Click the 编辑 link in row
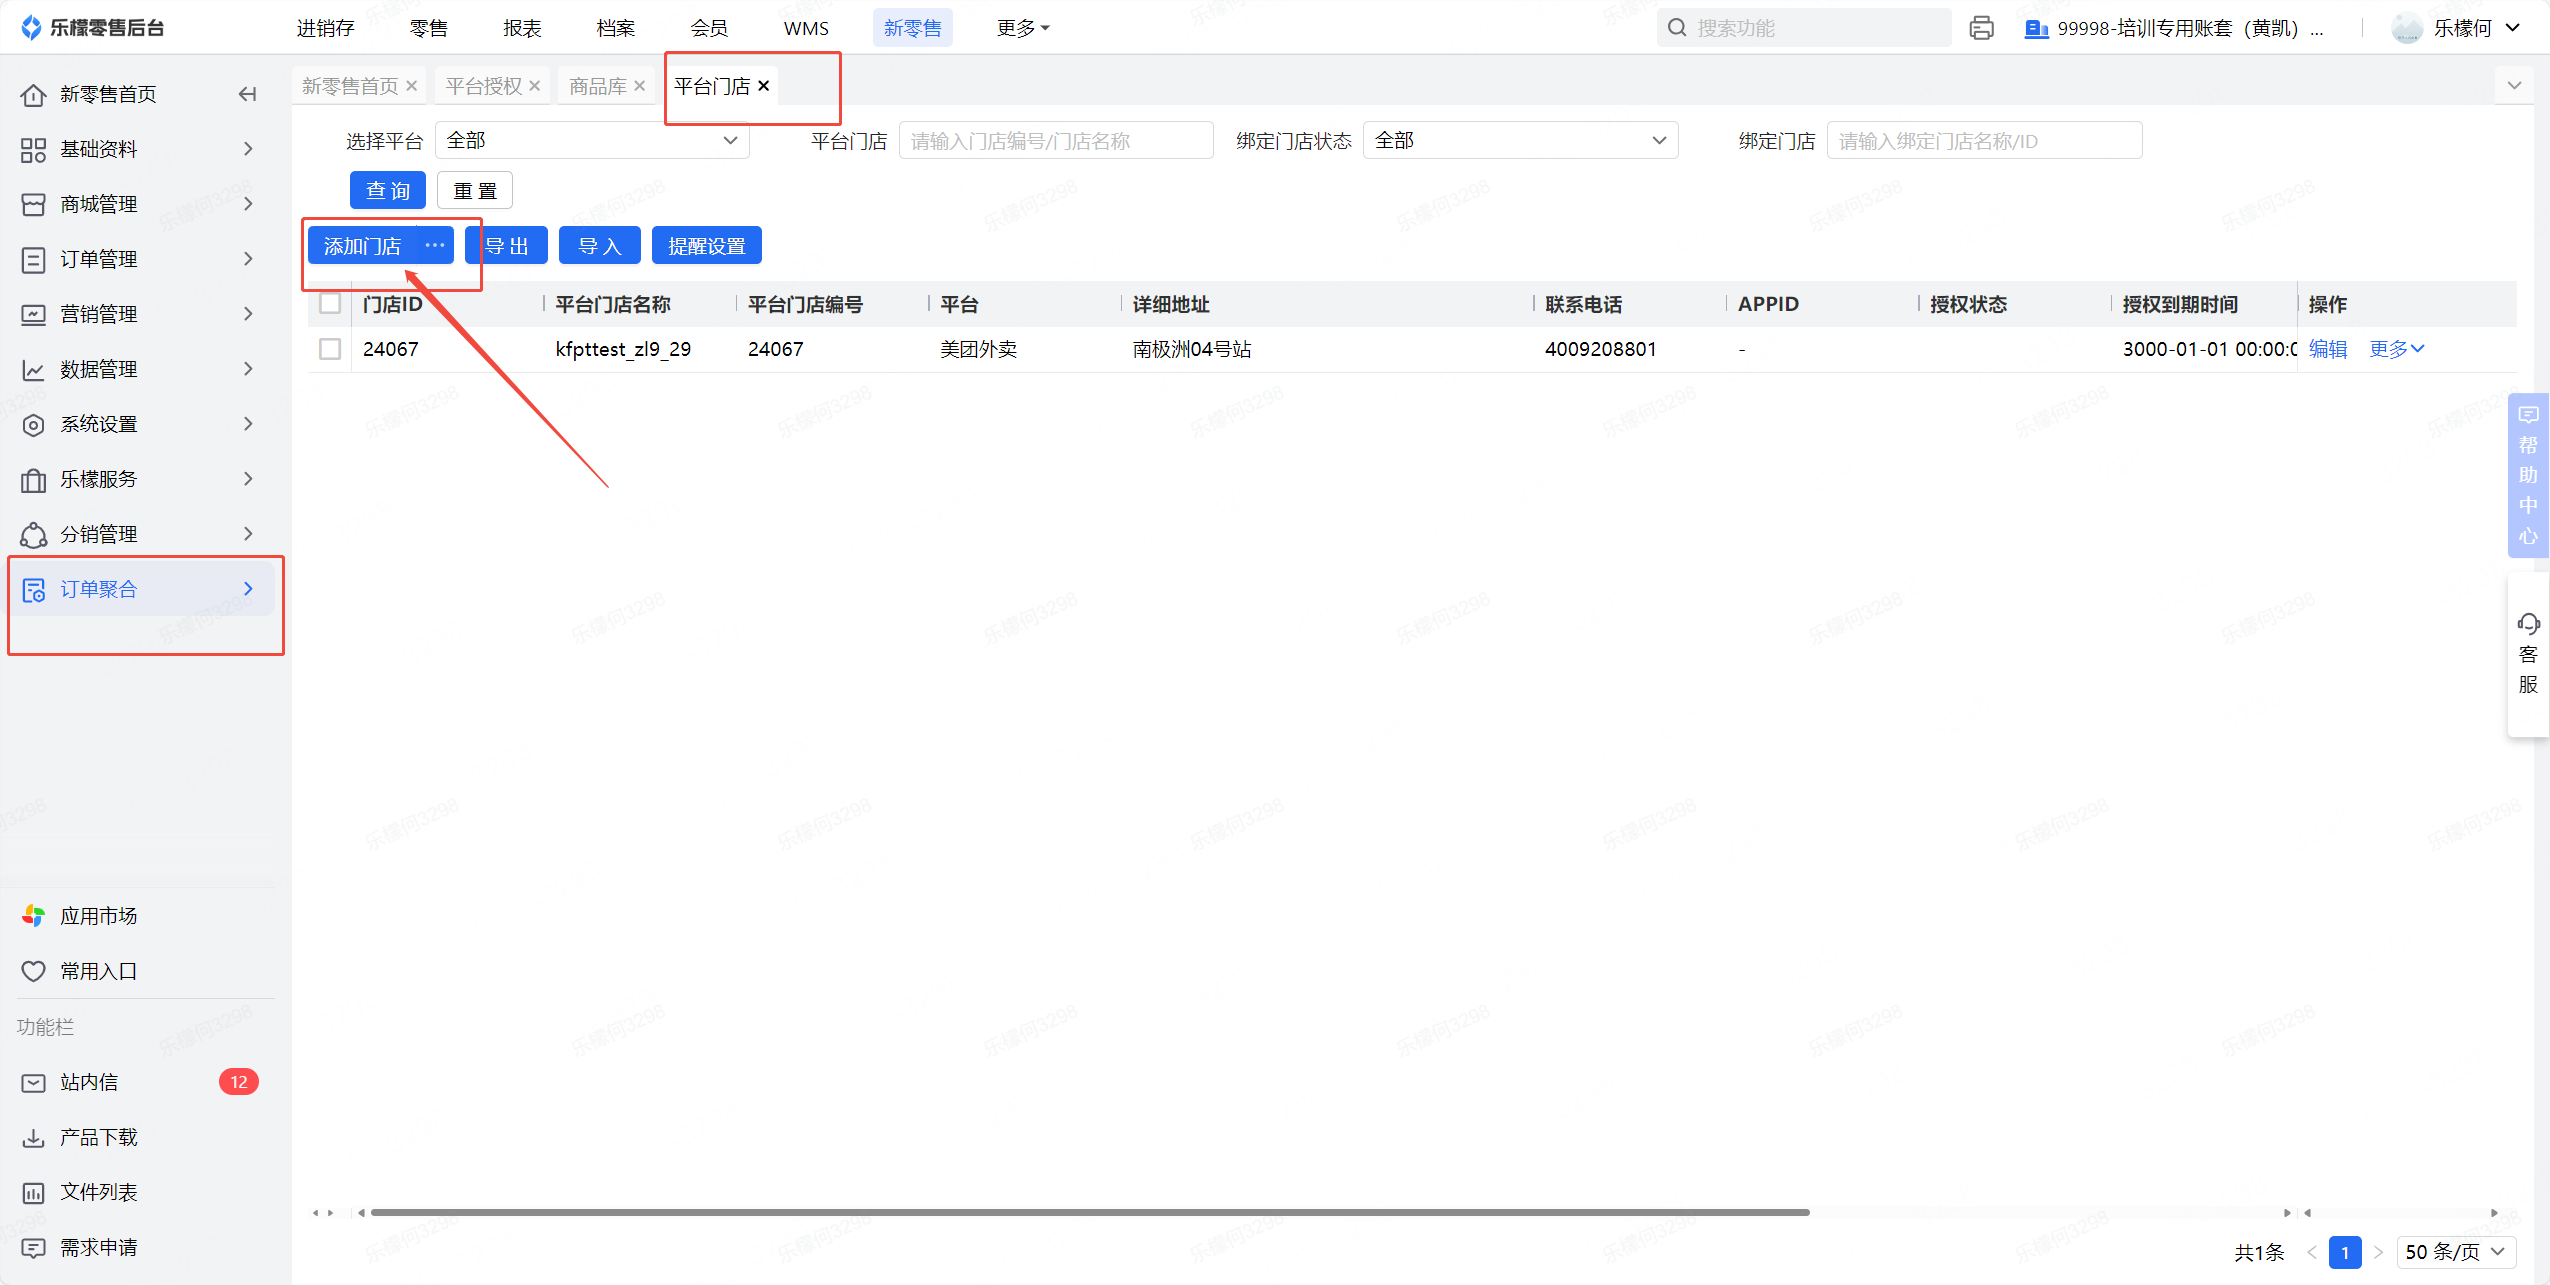Screen dimensions: 2550x1285 (2328, 349)
